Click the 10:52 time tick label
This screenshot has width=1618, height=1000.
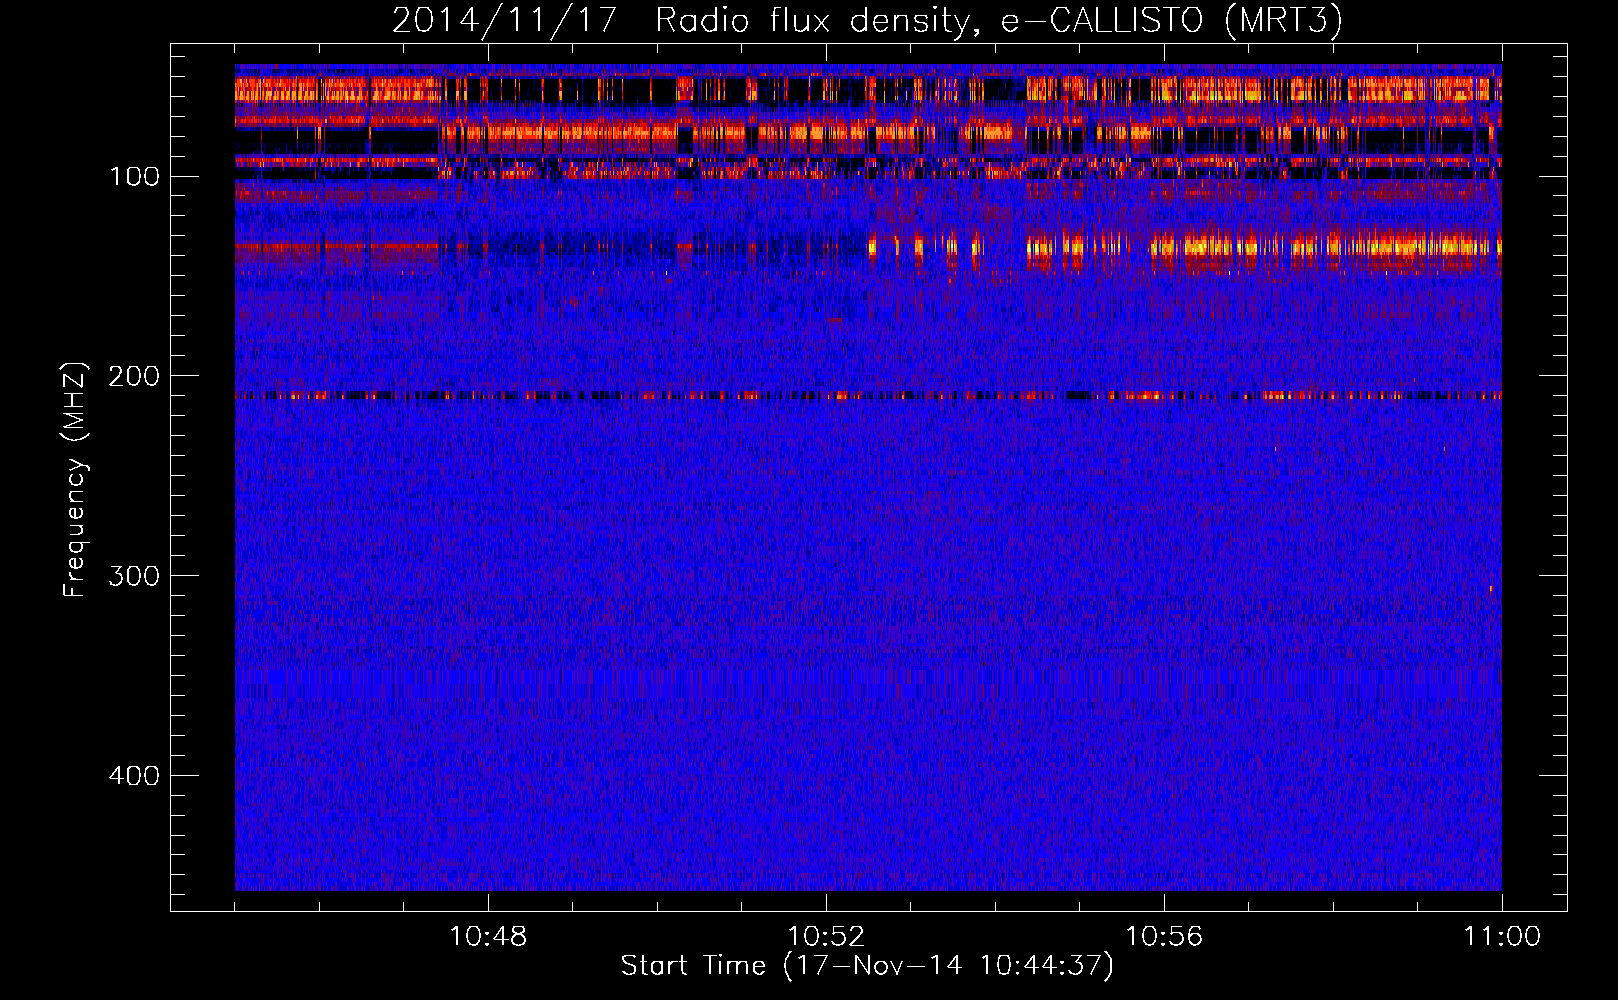[x=826, y=936]
